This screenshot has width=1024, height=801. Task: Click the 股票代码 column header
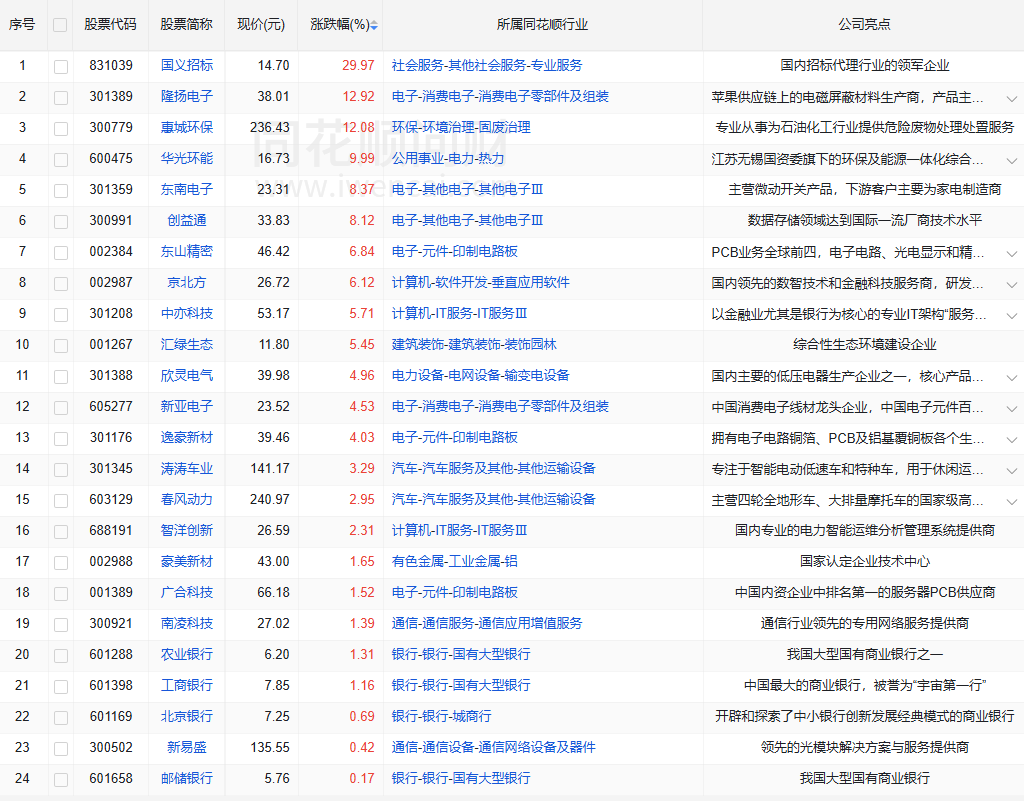click(x=110, y=25)
